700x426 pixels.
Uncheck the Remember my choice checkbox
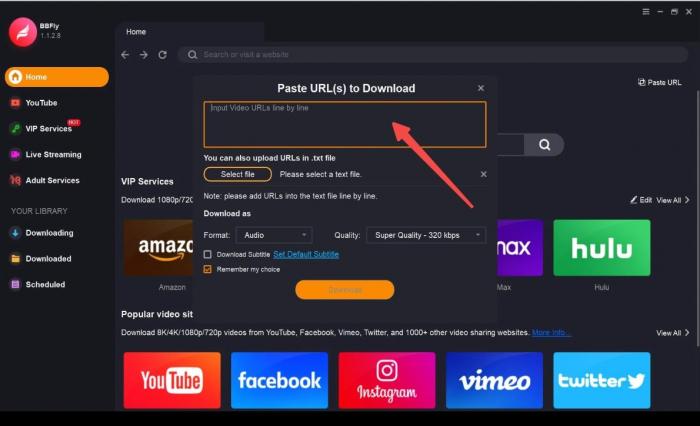[x=208, y=269]
